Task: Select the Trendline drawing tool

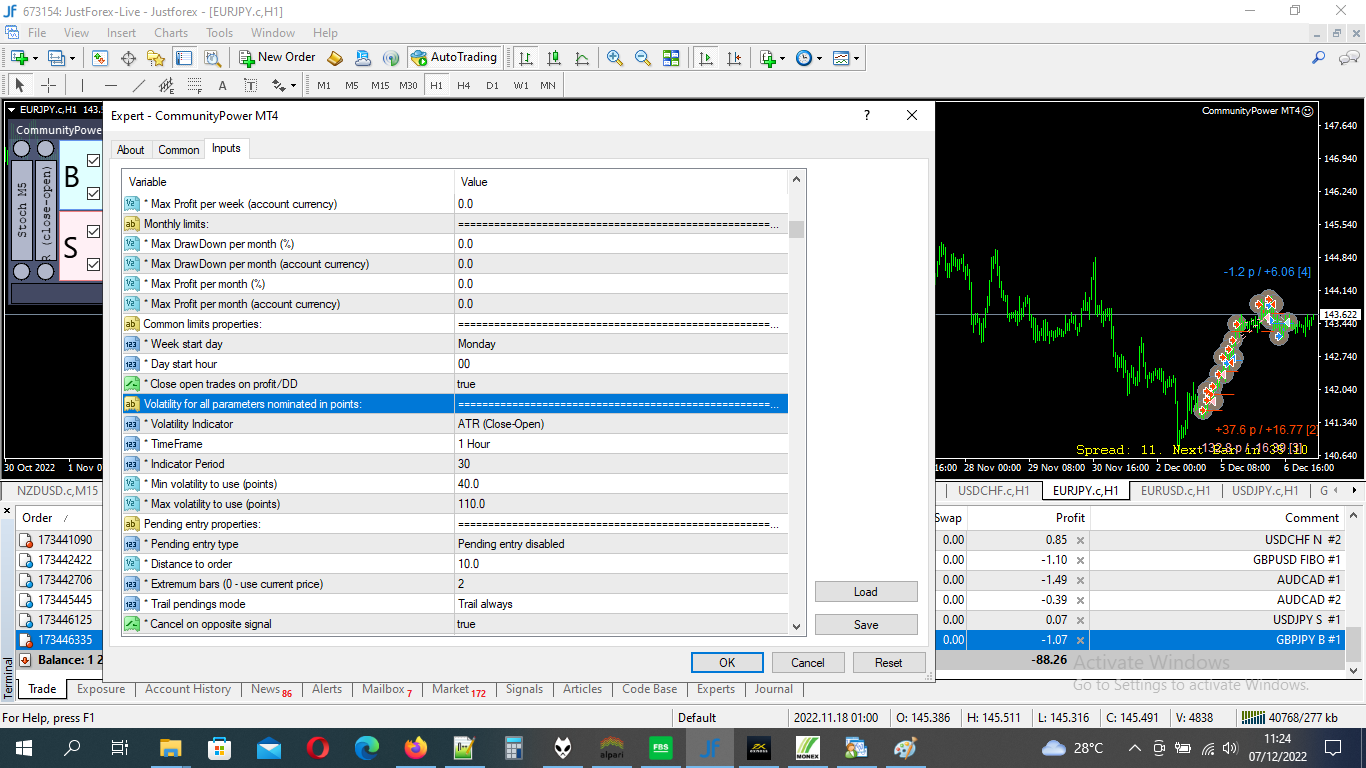Action: point(138,85)
